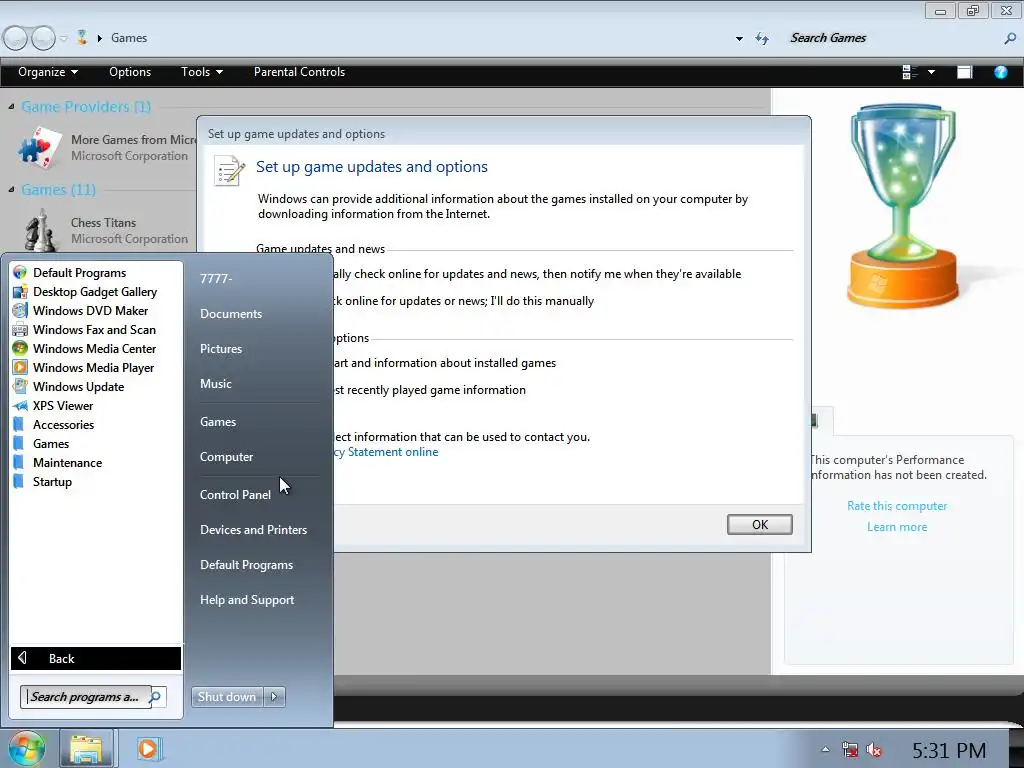
Task: Click the Forward navigation arrow button
Action: [43, 38]
